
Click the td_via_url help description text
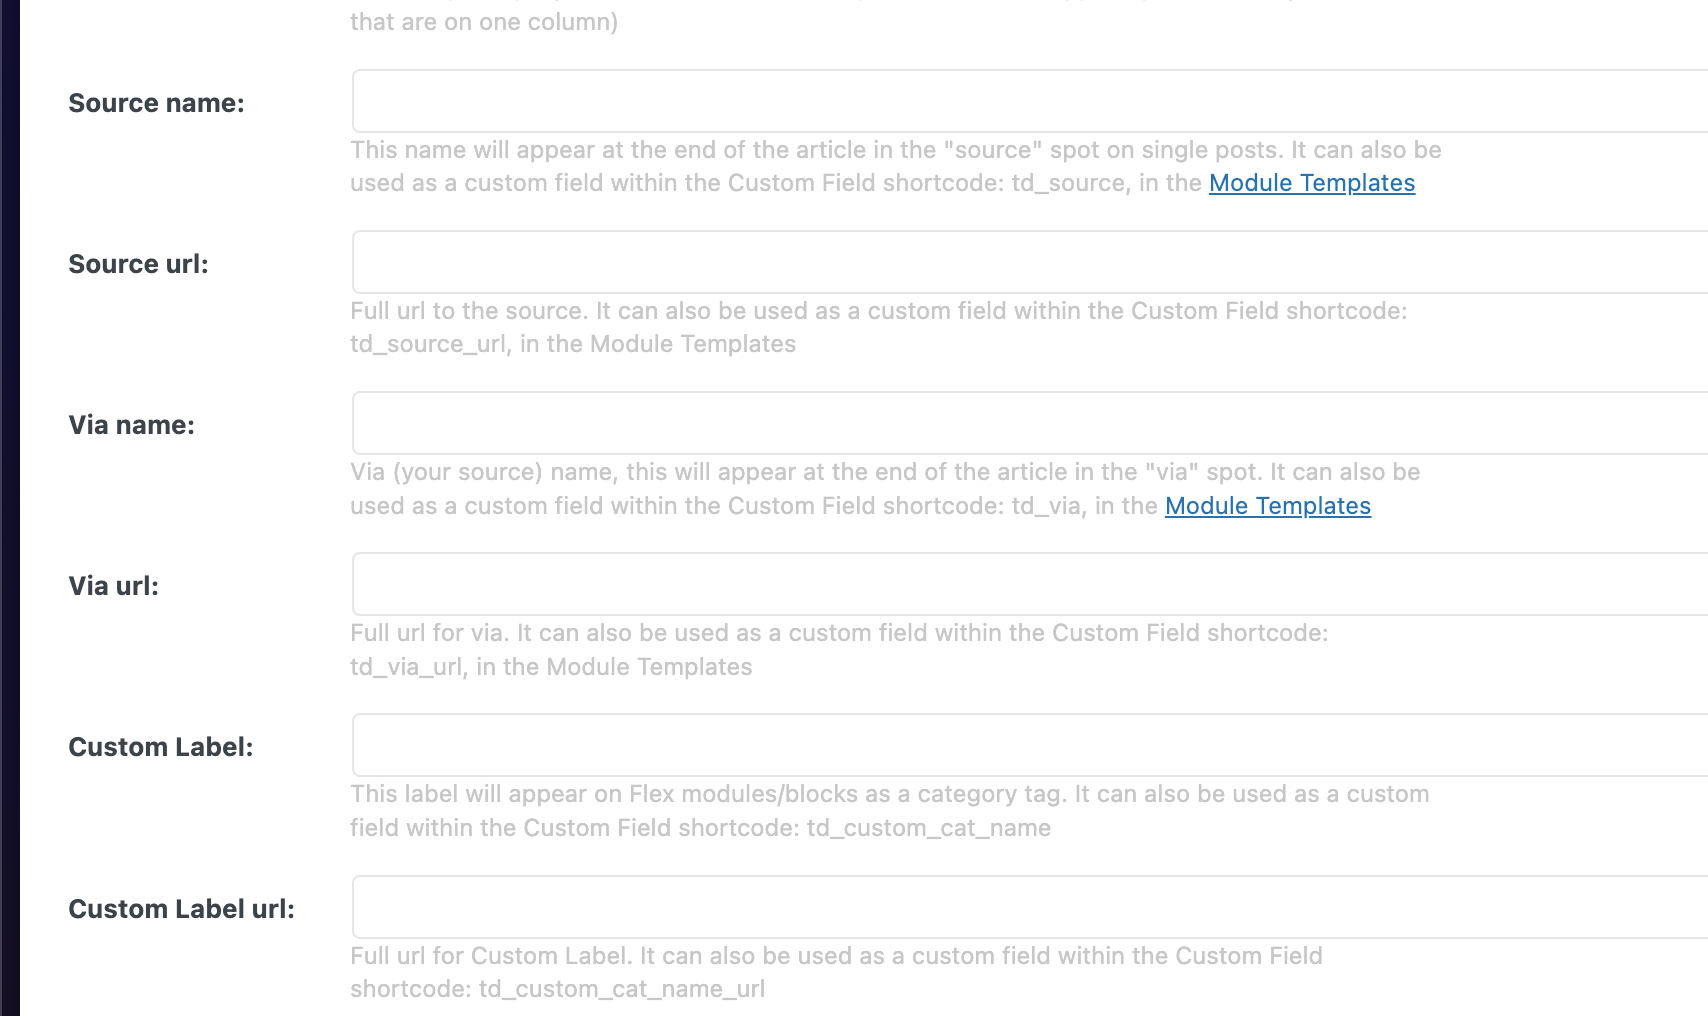[x=839, y=650]
